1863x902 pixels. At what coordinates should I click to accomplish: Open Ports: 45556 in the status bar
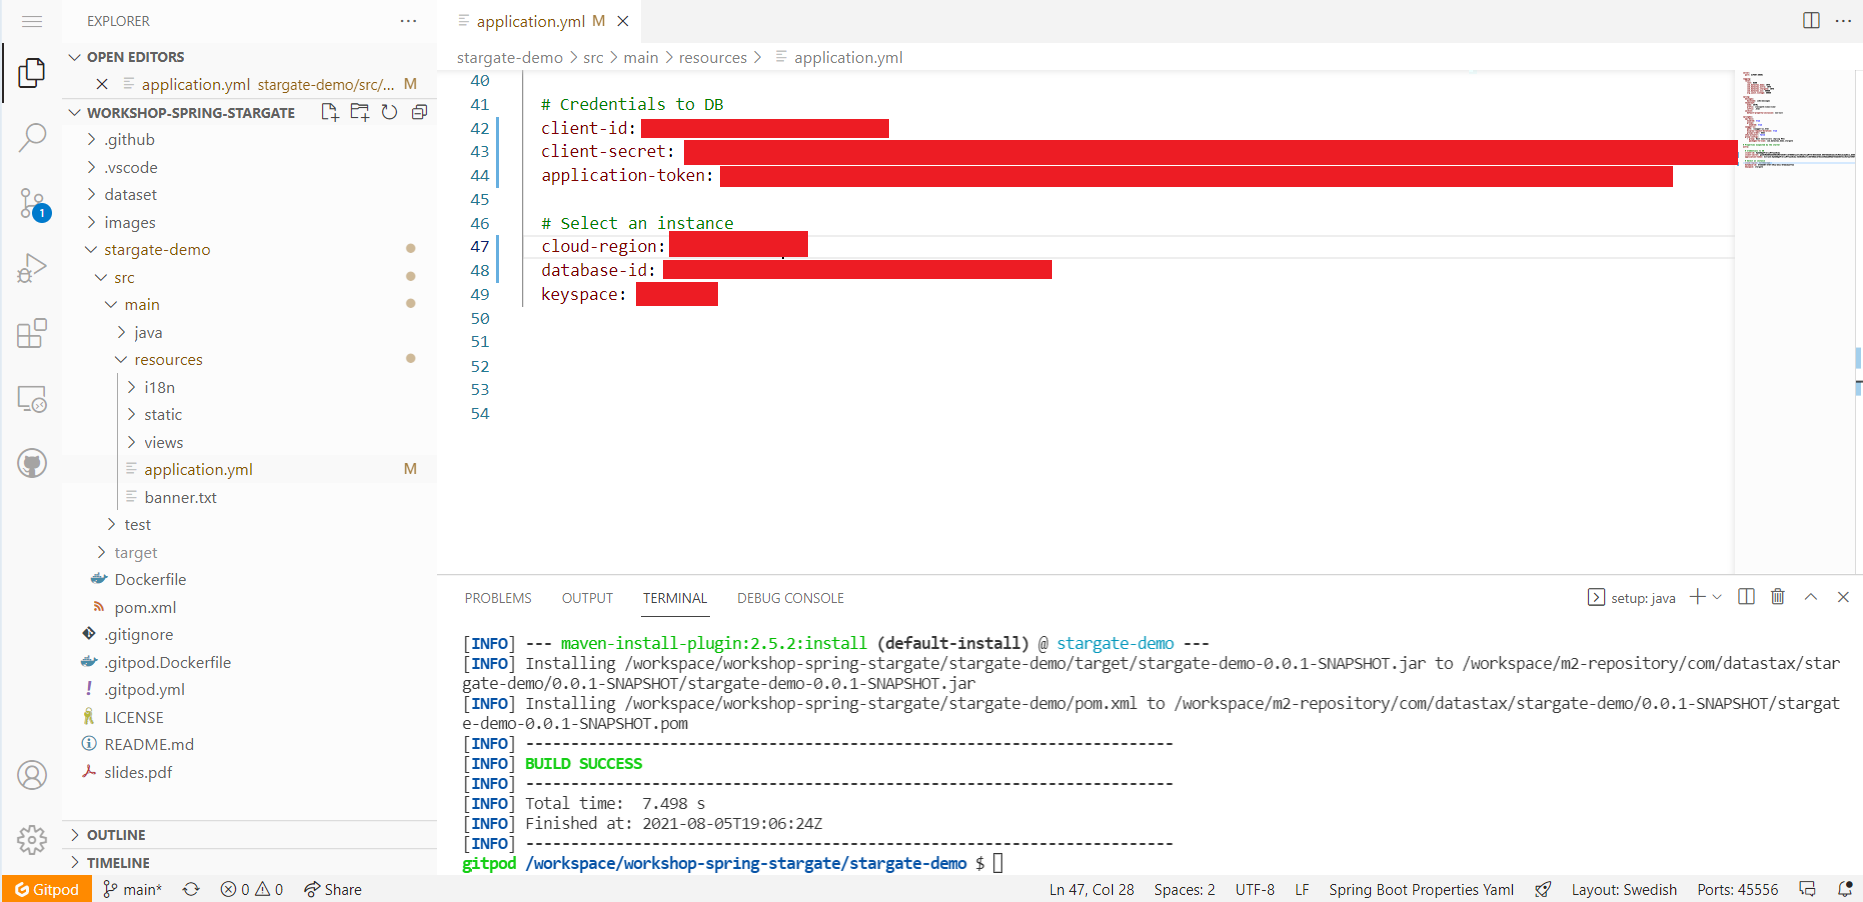click(1737, 889)
